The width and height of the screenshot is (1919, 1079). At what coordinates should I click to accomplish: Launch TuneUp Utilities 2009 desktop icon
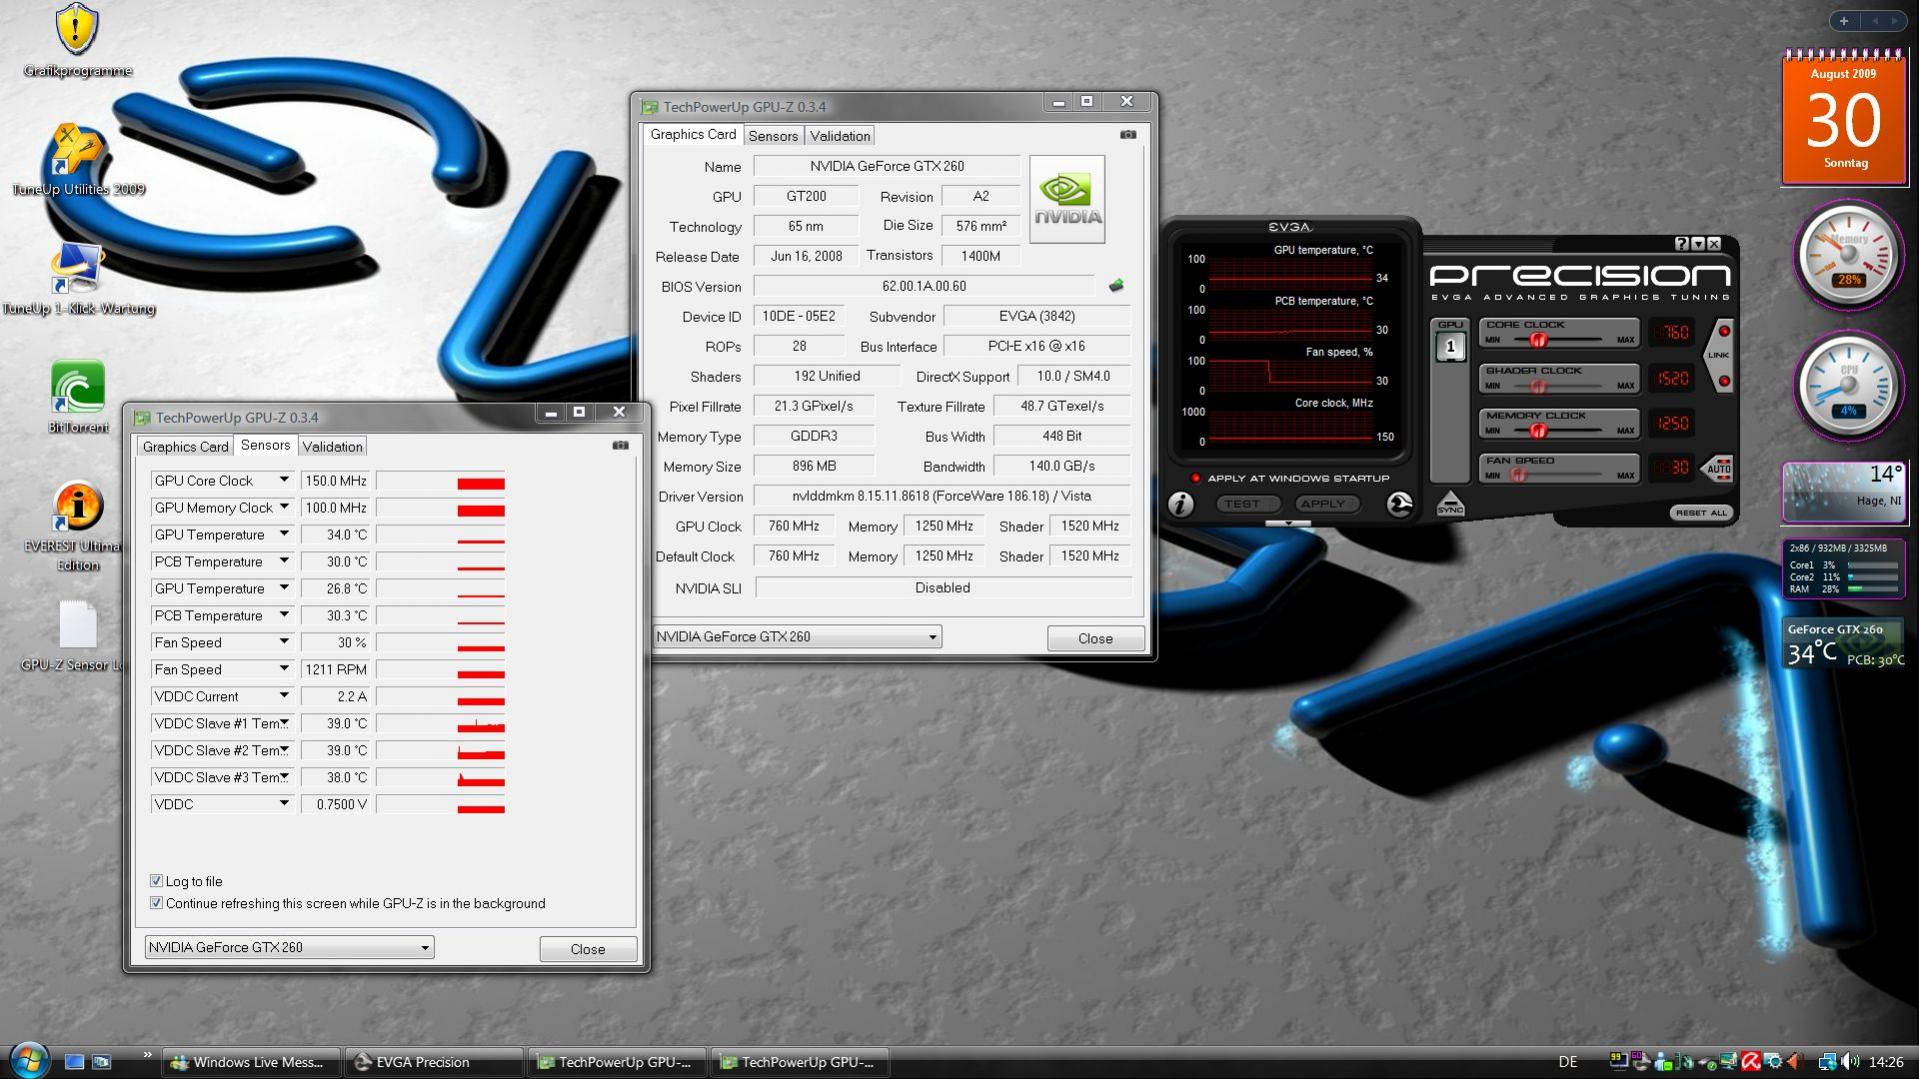(78, 160)
